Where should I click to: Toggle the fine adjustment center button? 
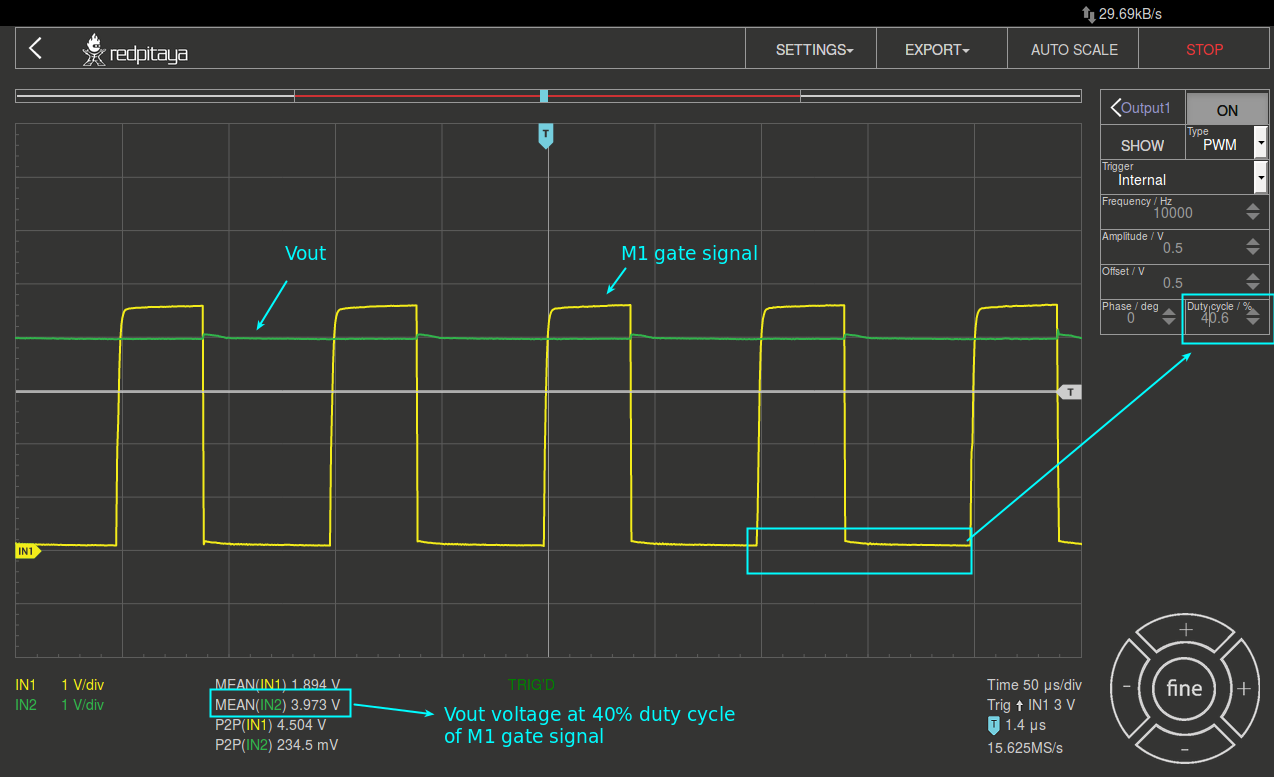click(x=1185, y=688)
